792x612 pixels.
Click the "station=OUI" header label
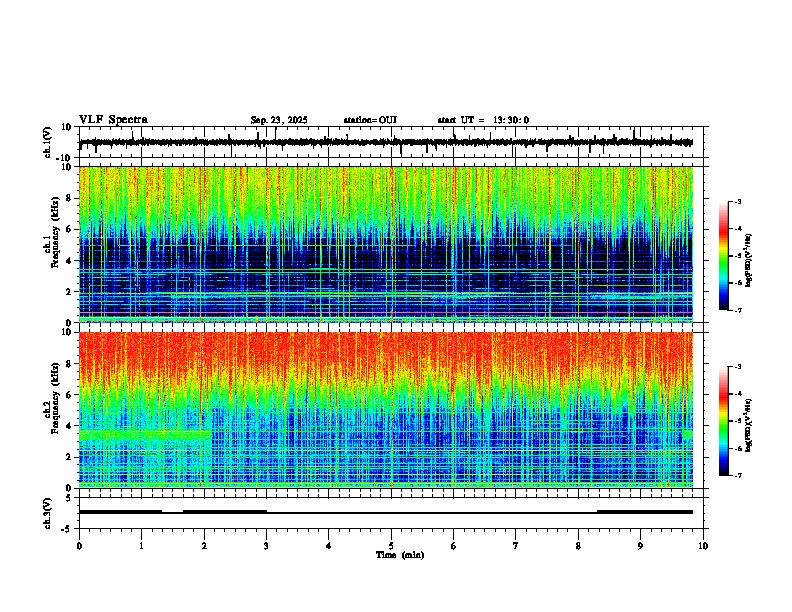370,120
